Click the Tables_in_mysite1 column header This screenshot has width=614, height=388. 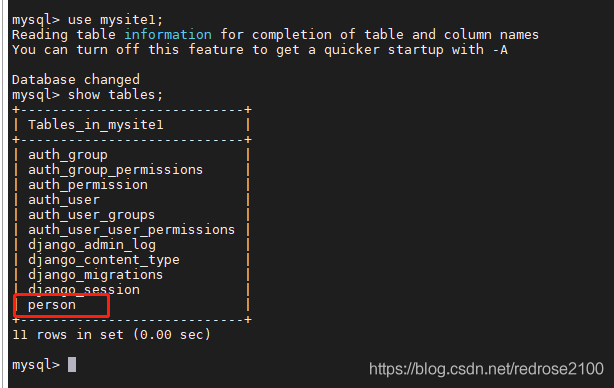point(96,125)
